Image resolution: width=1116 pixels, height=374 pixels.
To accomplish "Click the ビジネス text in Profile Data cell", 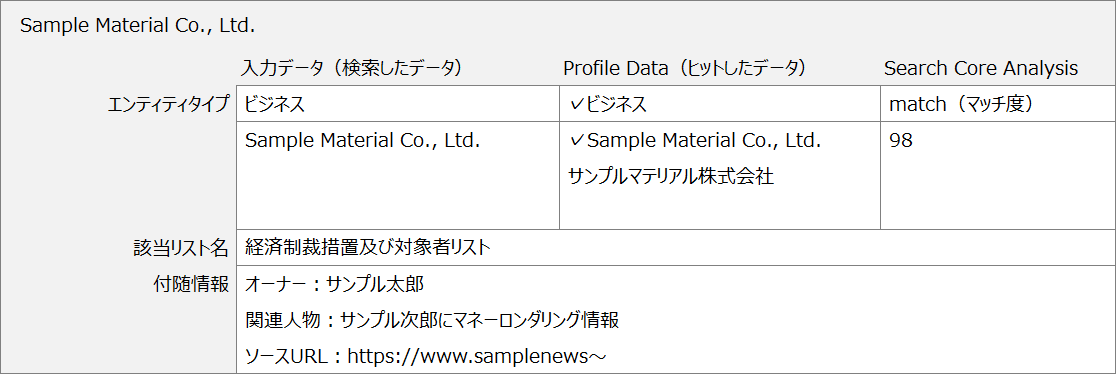I will click(616, 105).
